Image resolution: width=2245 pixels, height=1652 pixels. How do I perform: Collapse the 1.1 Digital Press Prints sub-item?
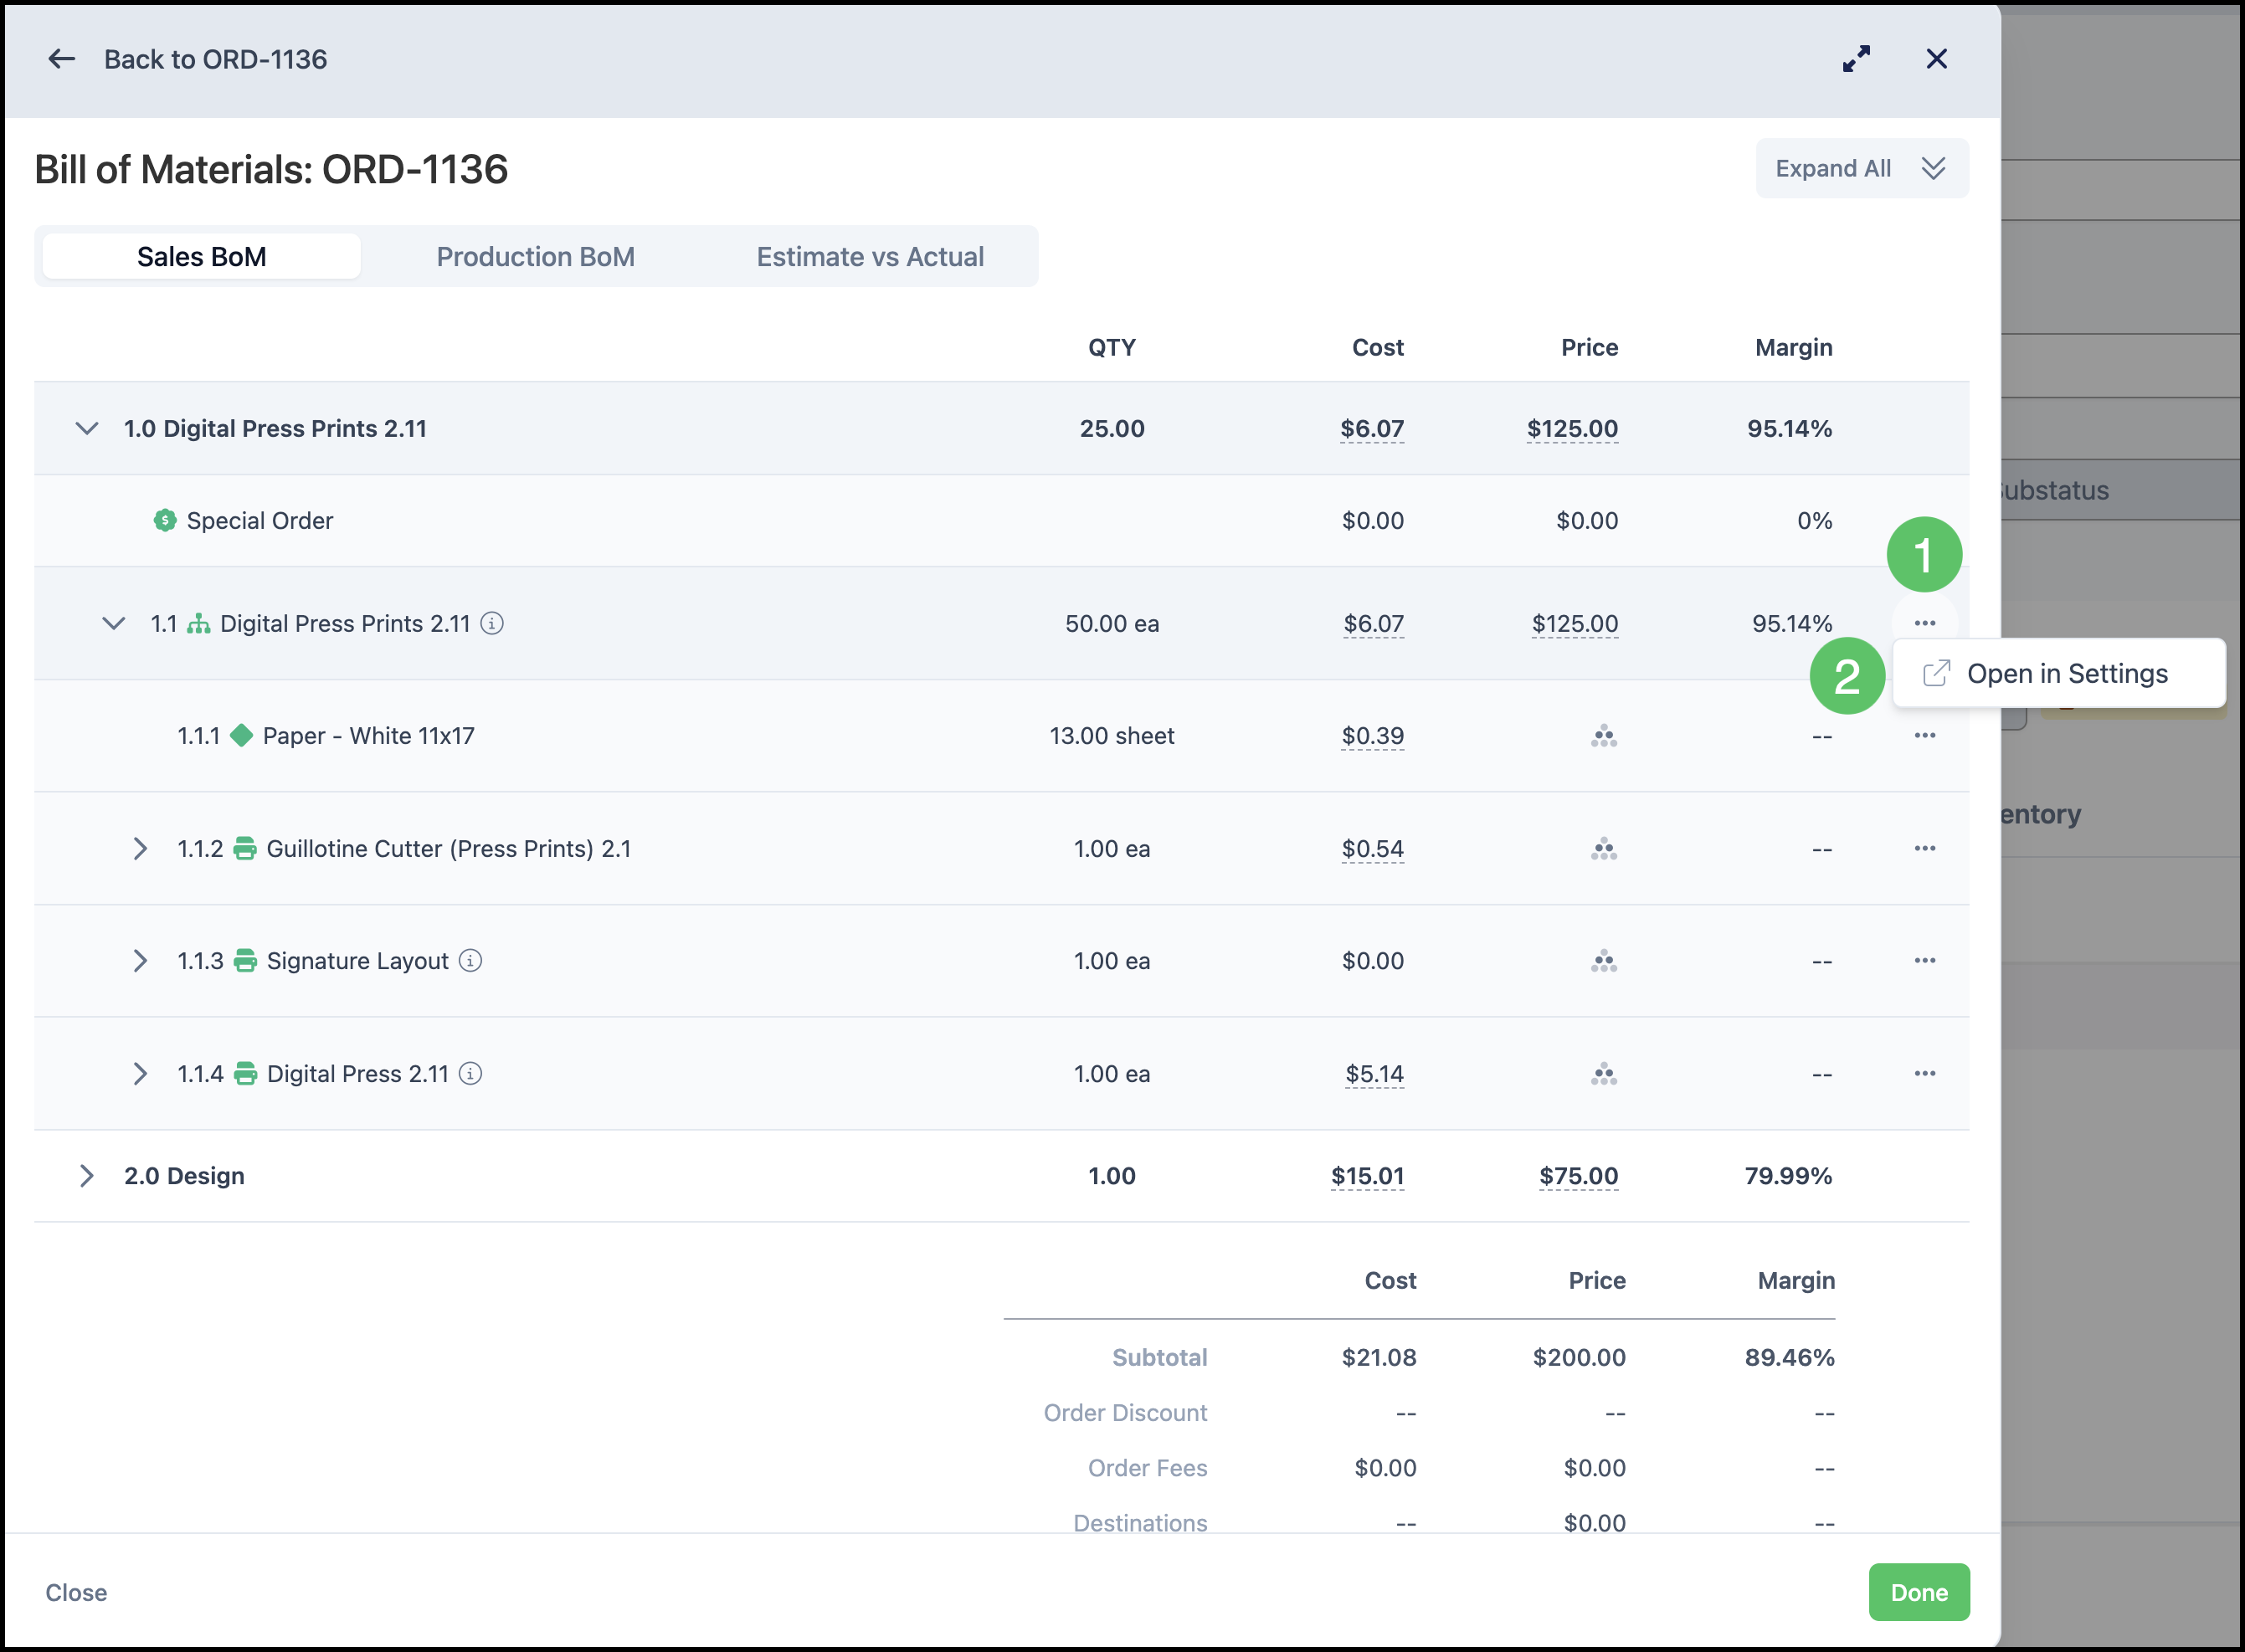[114, 623]
